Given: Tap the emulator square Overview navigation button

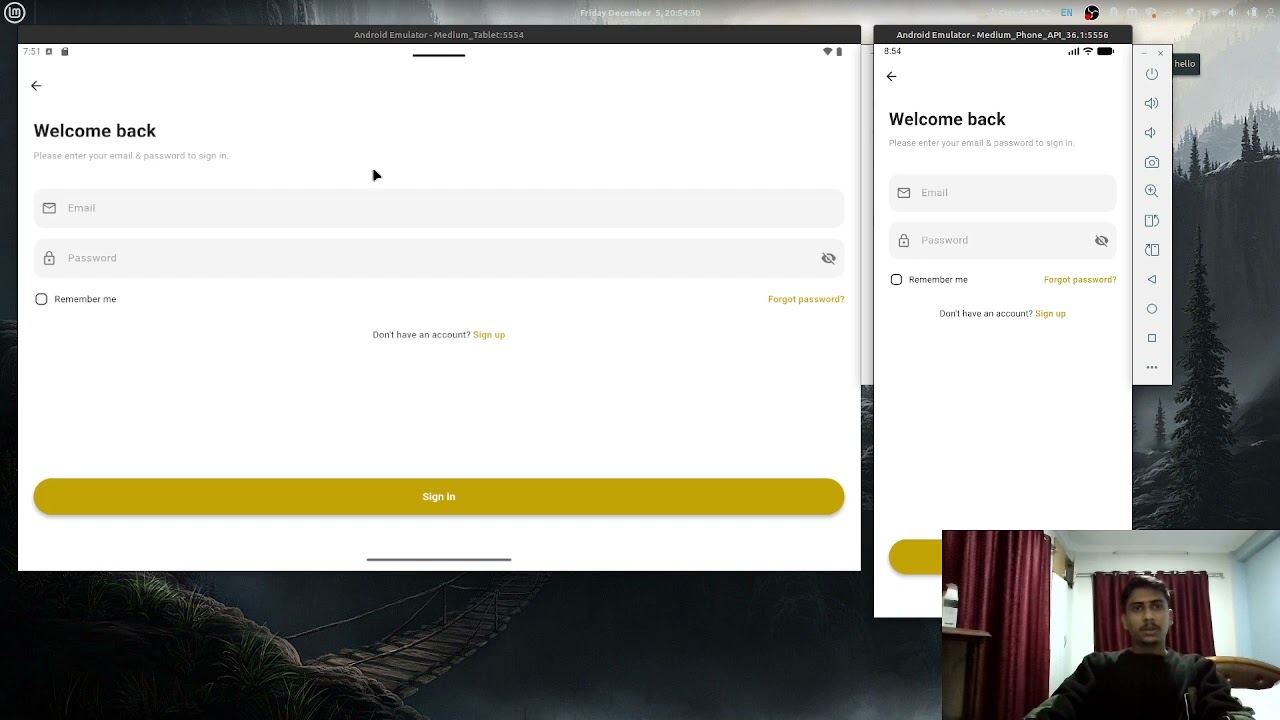Looking at the screenshot, I should click(1152, 338).
